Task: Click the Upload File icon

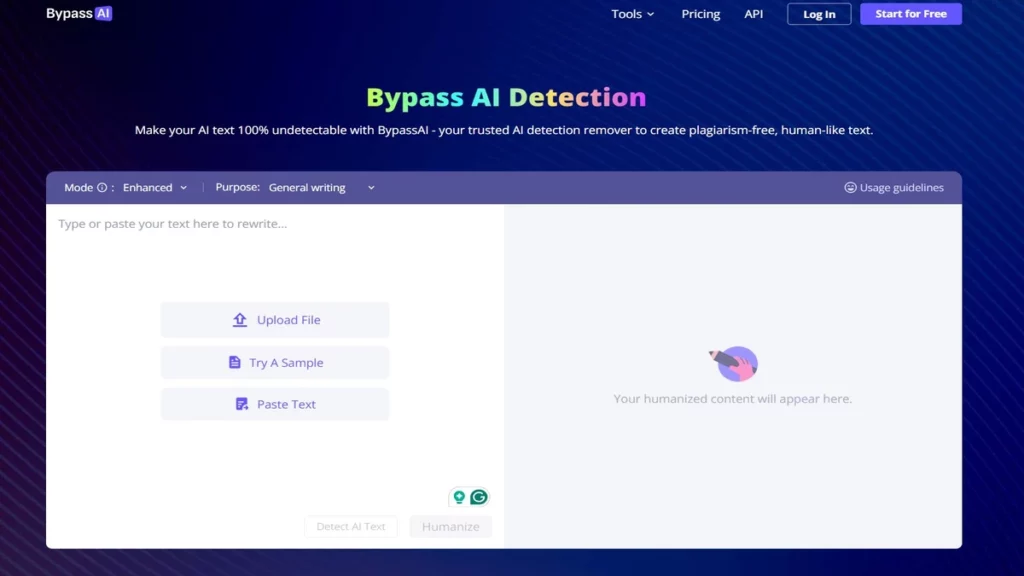Action: pyautogui.click(x=238, y=318)
